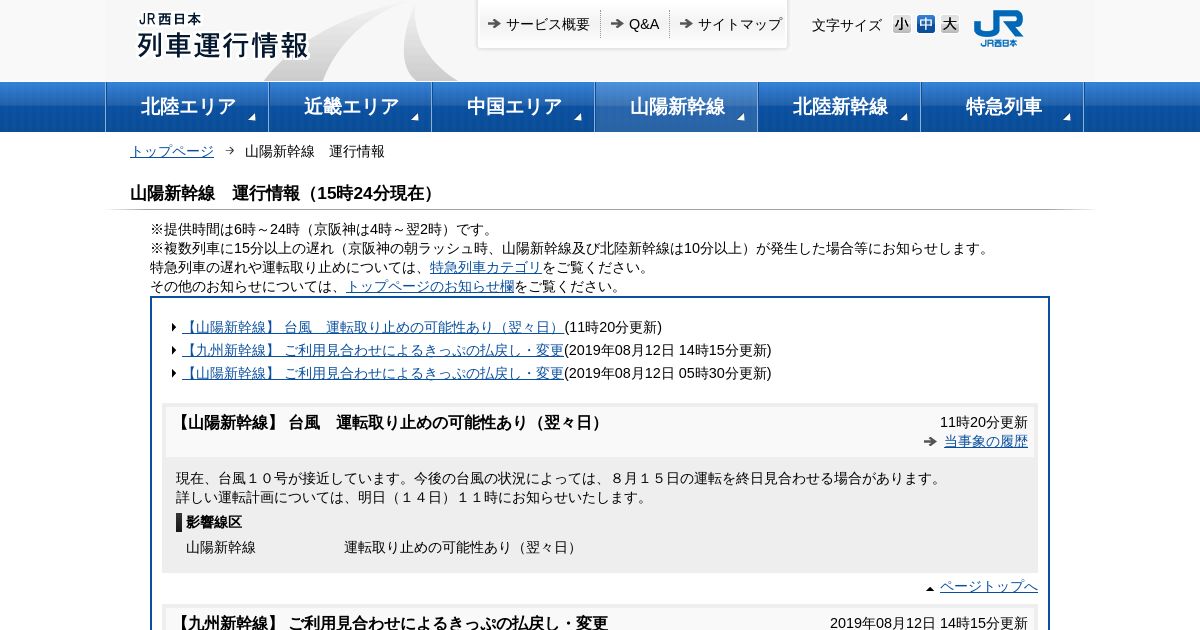1200x630 pixels.
Task: Set font size to 中
Action: (926, 24)
